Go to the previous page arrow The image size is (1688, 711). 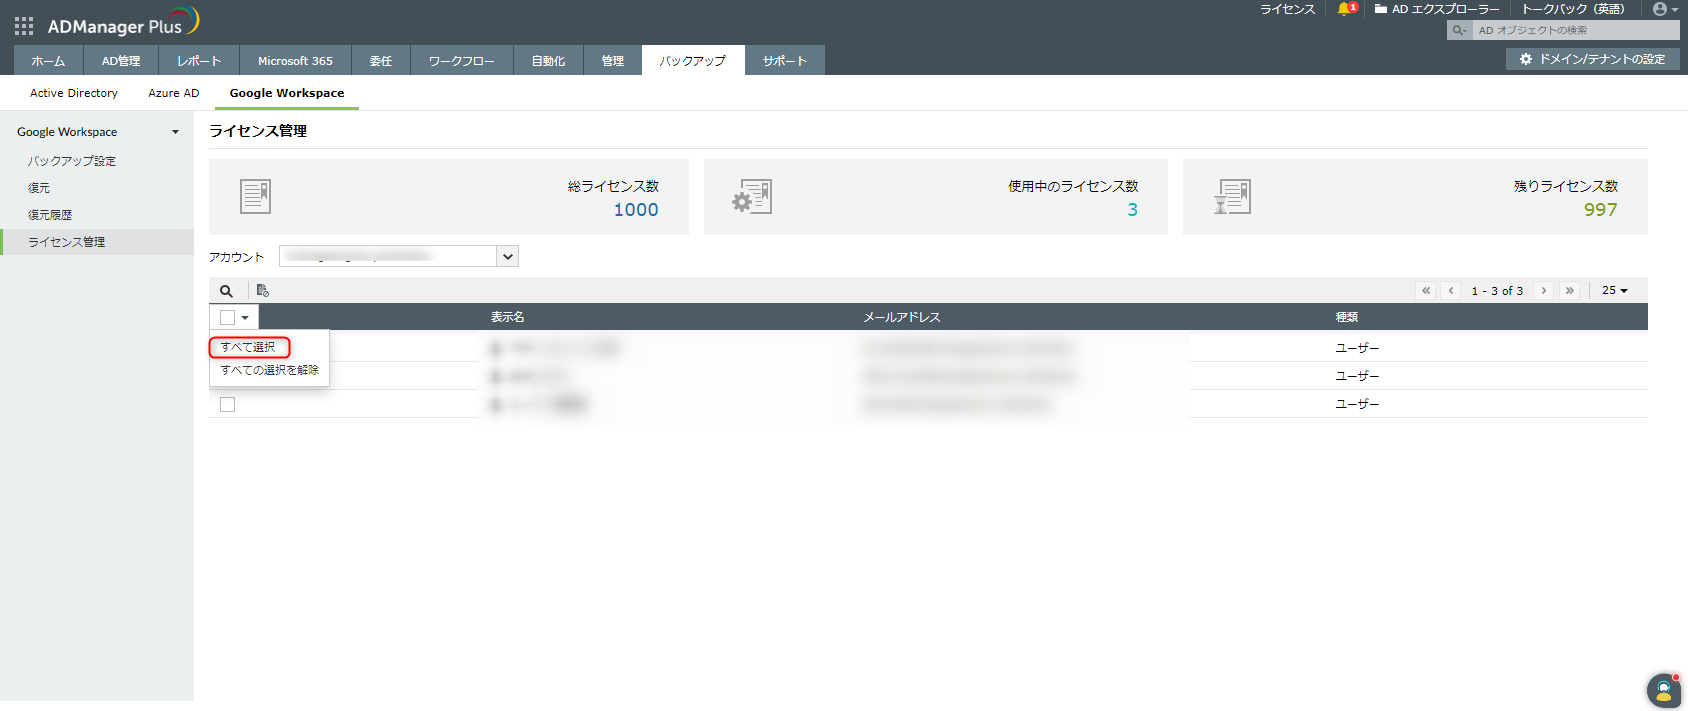point(1451,290)
